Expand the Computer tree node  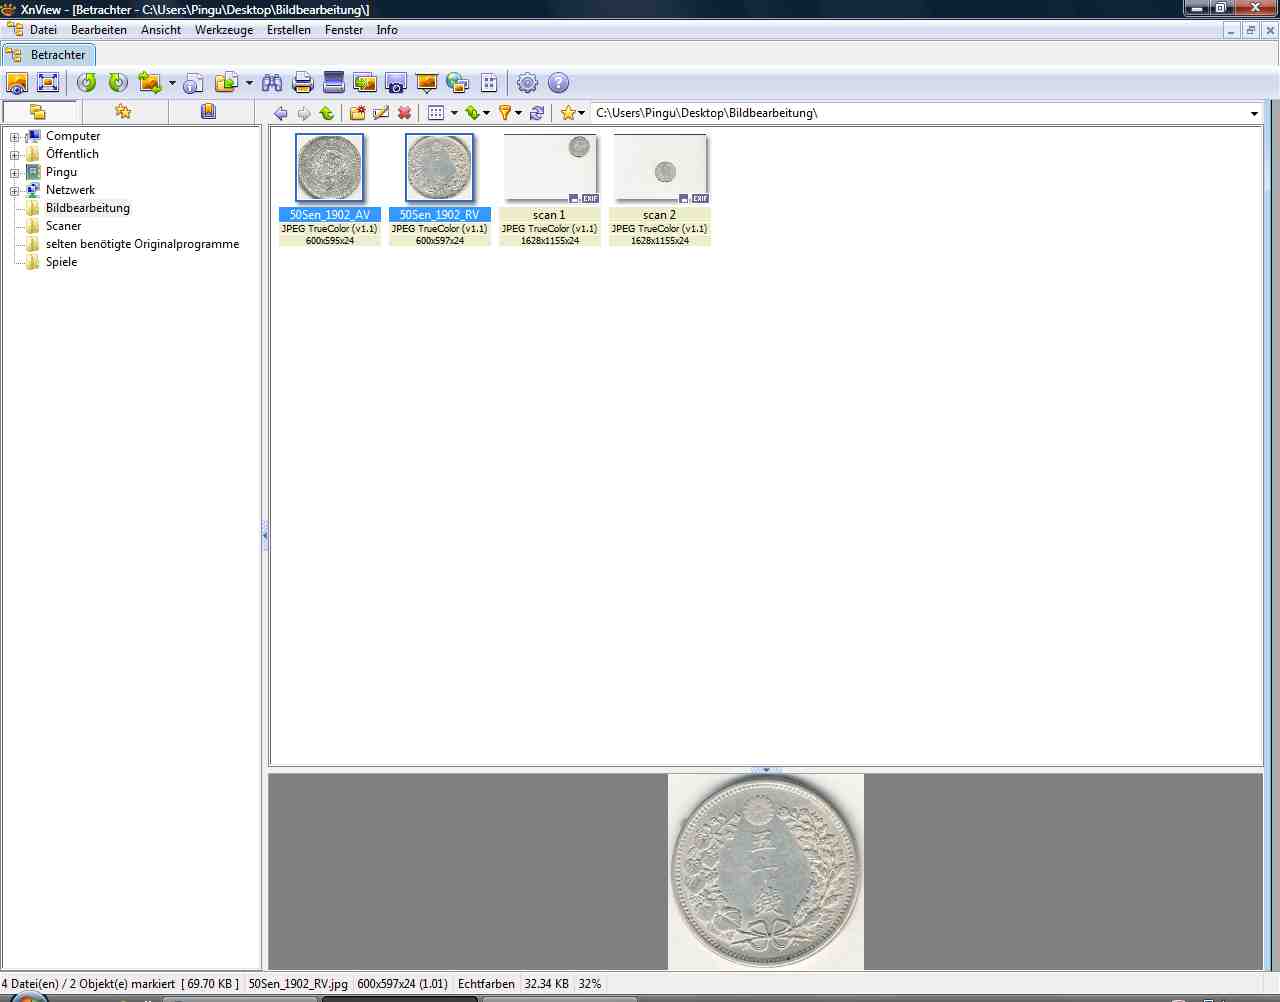tap(15, 137)
